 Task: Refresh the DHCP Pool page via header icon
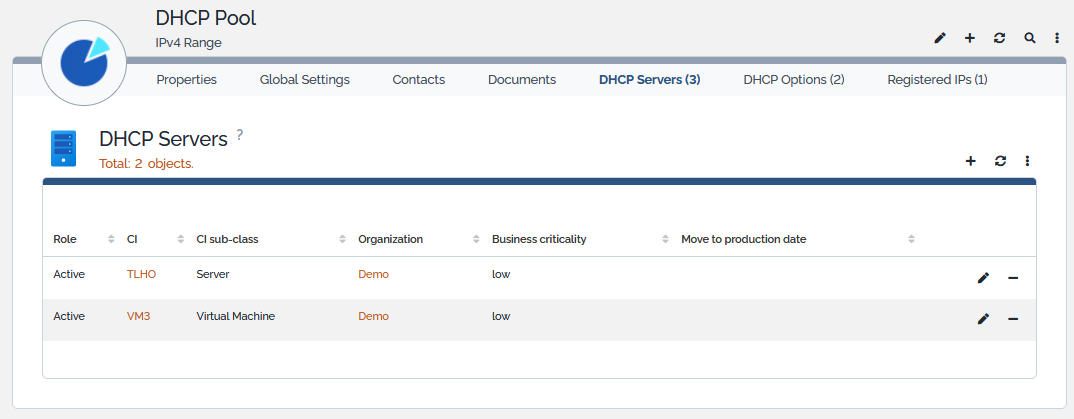pyautogui.click(x=999, y=38)
